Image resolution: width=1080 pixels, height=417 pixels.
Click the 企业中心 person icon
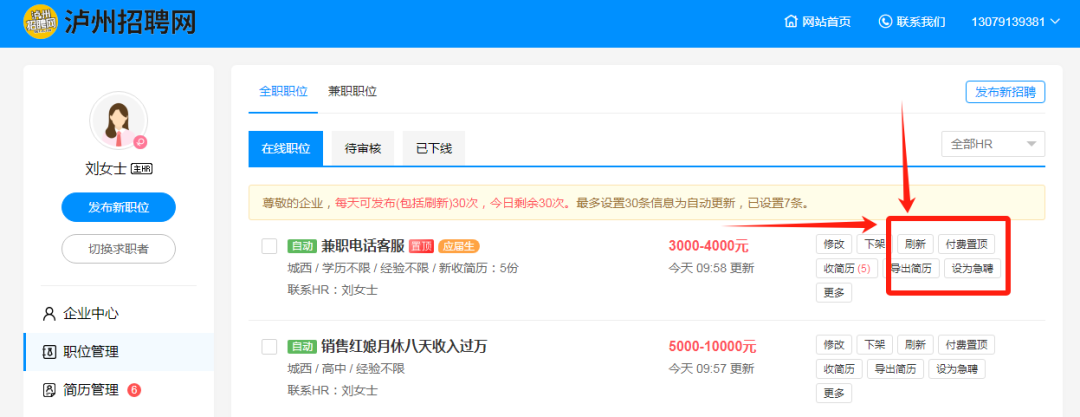click(x=49, y=314)
